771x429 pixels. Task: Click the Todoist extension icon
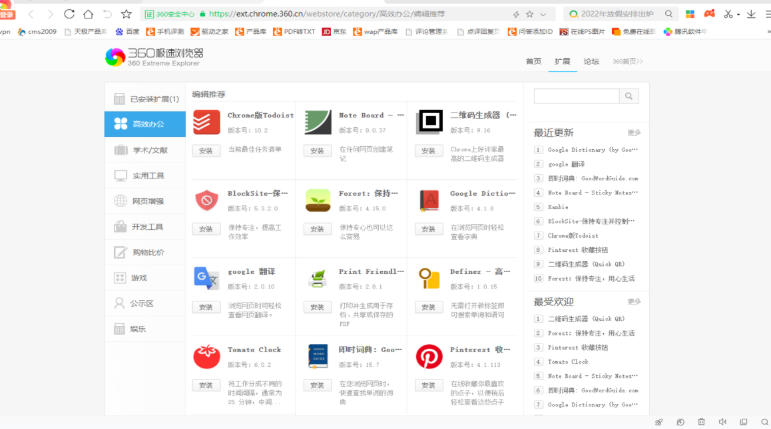pyautogui.click(x=207, y=122)
